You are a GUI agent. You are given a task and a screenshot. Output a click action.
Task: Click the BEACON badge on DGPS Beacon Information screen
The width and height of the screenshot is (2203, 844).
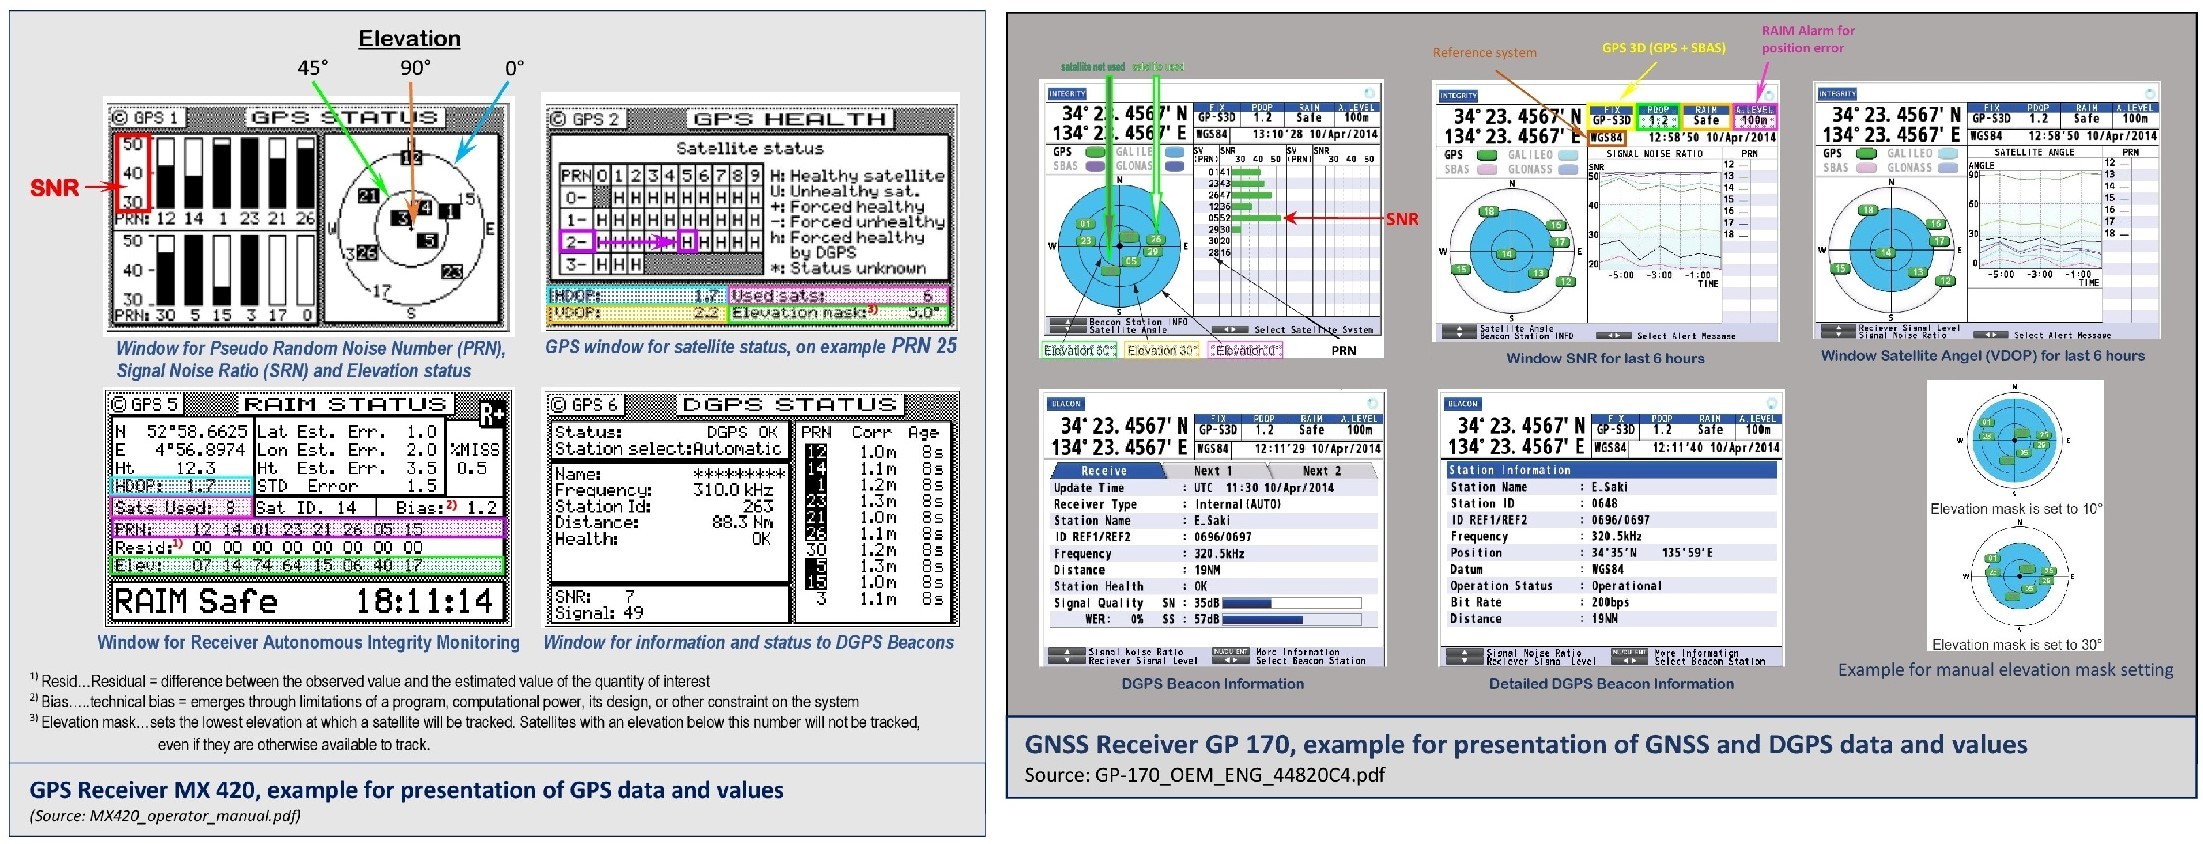[x=1066, y=404]
